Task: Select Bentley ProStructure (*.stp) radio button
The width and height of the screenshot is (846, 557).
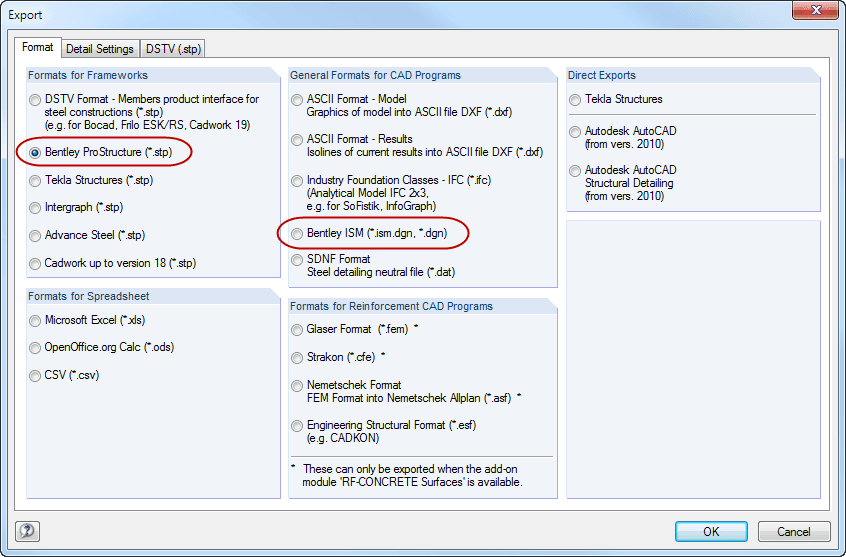Action: click(x=35, y=153)
